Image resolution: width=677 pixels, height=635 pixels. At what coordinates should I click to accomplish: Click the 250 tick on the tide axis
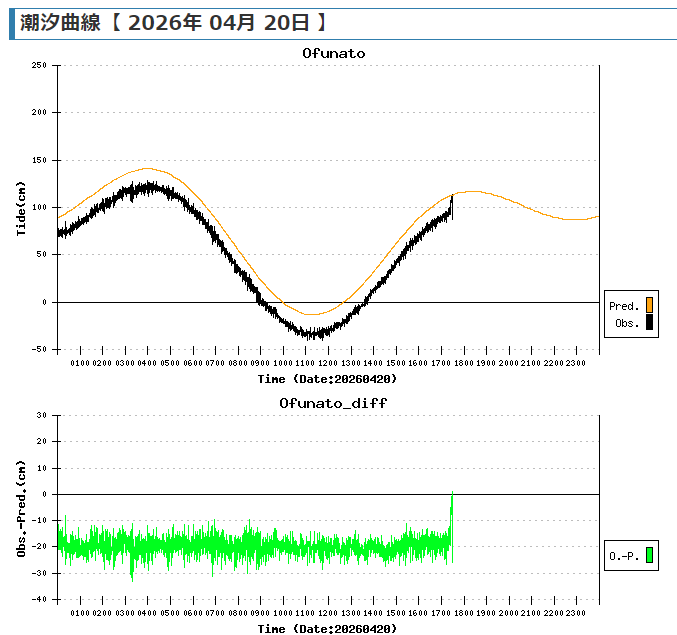click(x=39, y=65)
